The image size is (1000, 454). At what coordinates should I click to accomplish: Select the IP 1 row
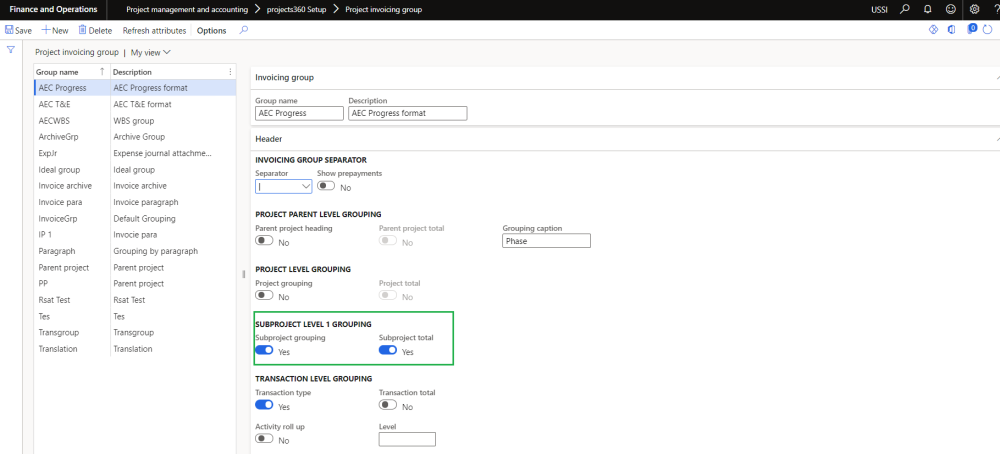[135, 235]
